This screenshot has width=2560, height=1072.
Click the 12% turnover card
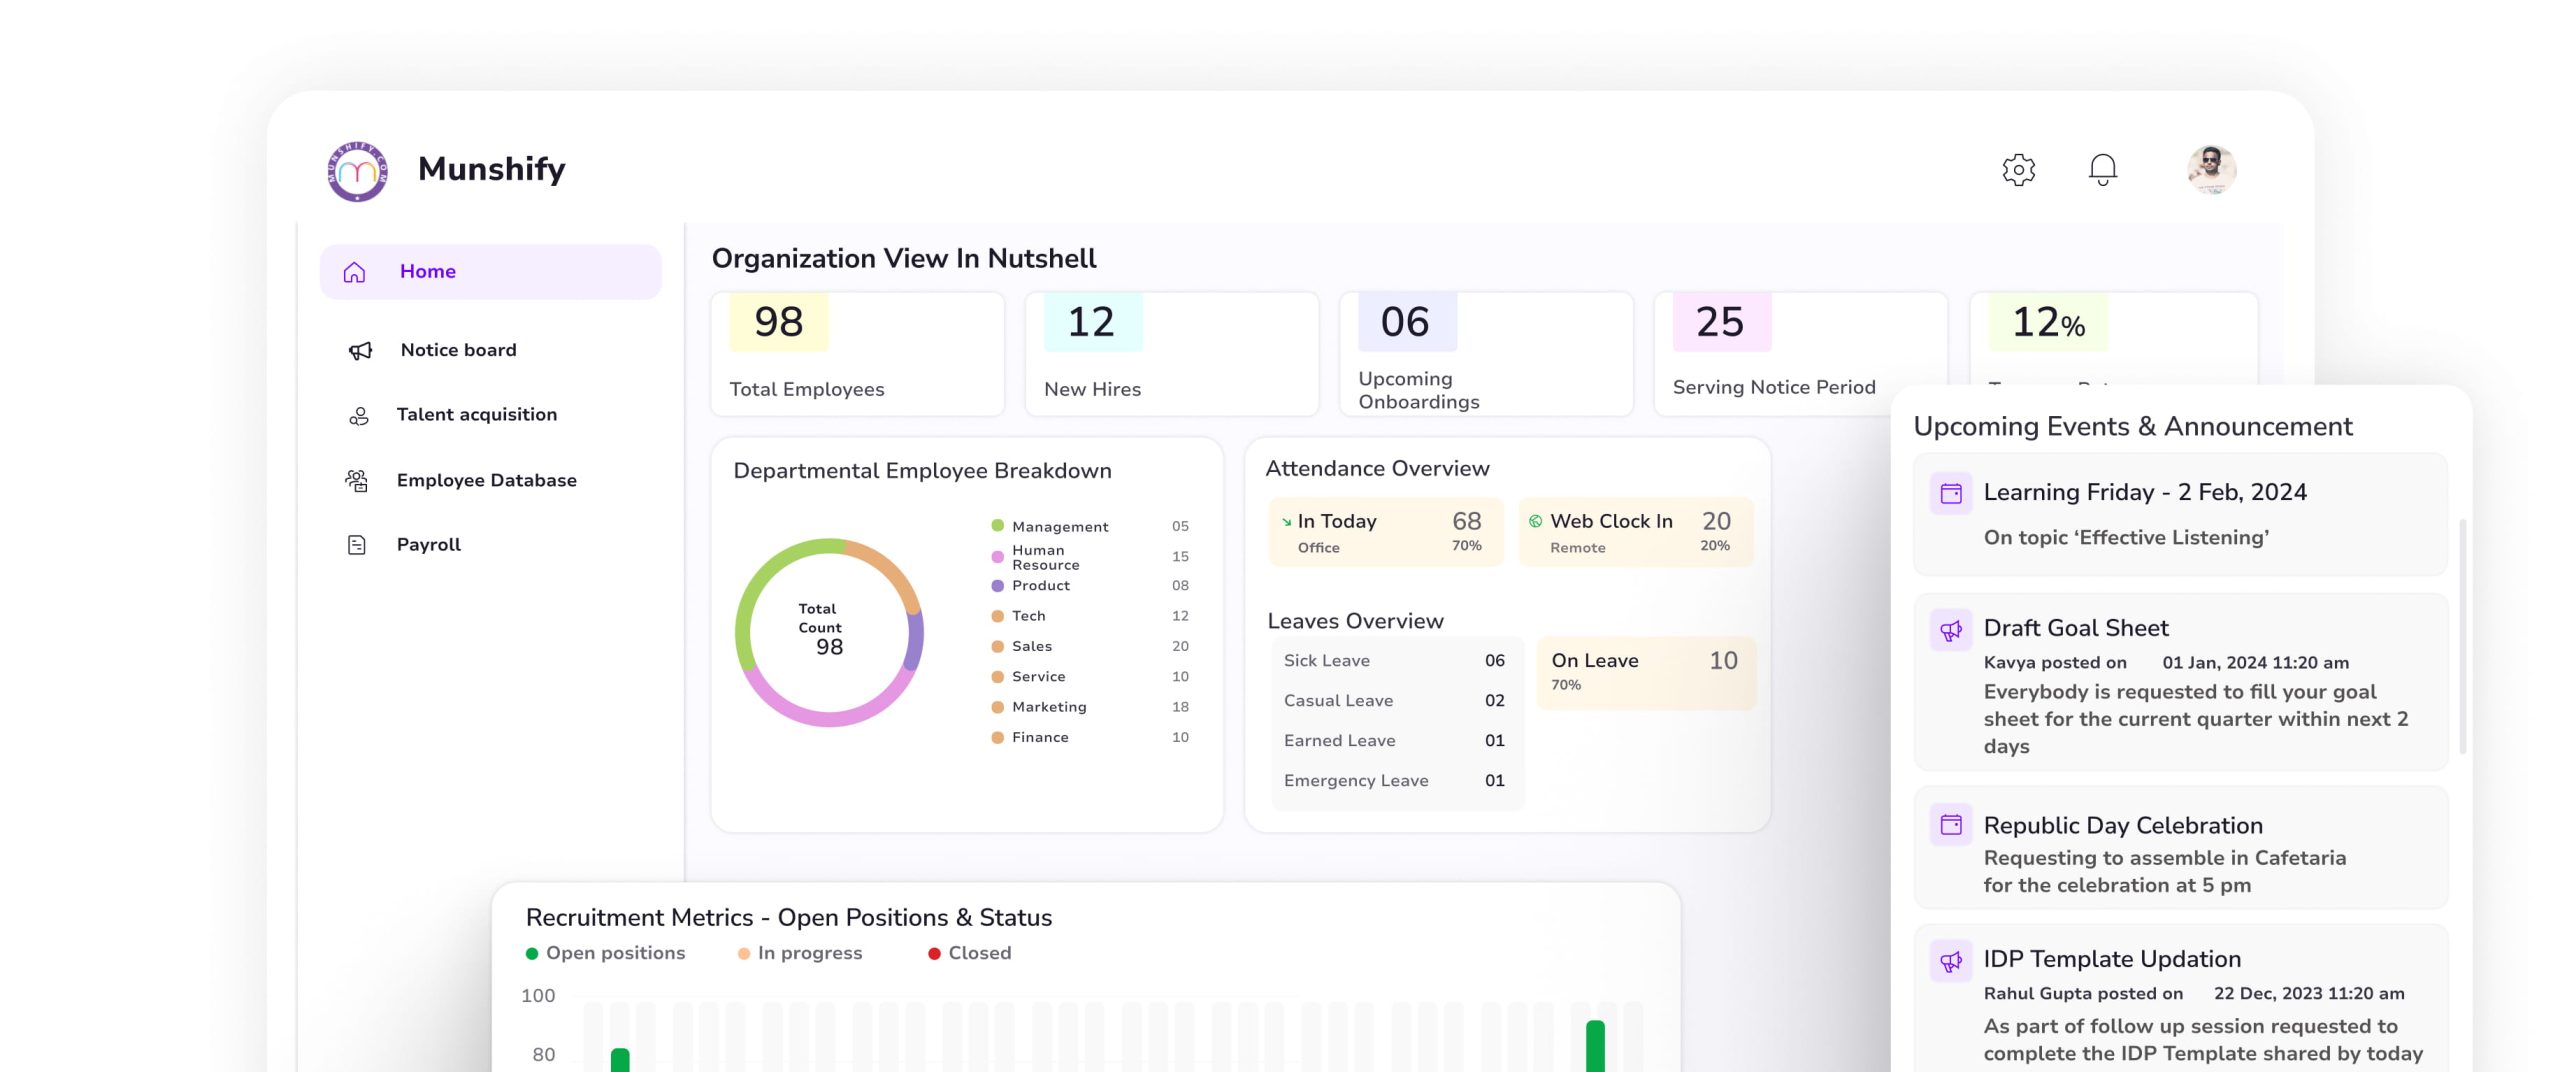coord(2113,338)
